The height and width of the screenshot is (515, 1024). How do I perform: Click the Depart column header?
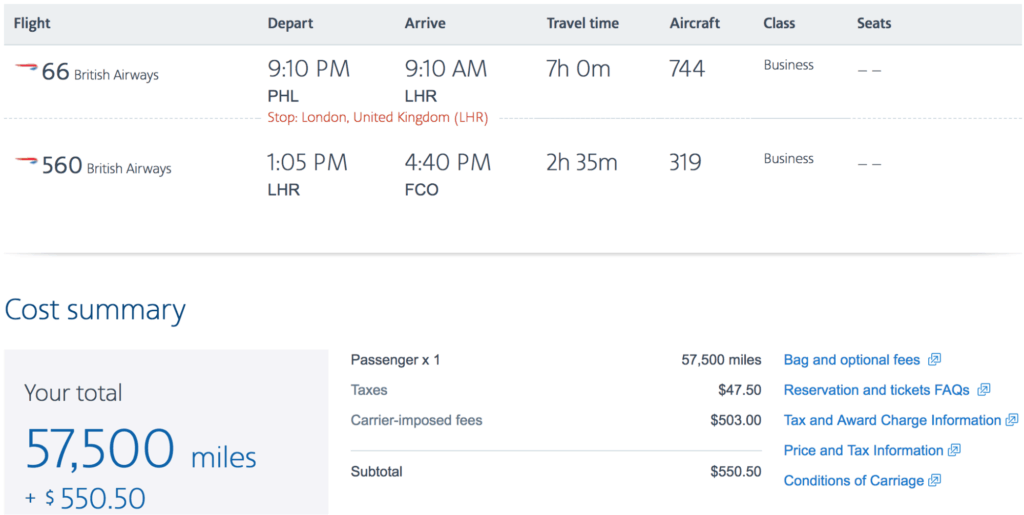[290, 23]
